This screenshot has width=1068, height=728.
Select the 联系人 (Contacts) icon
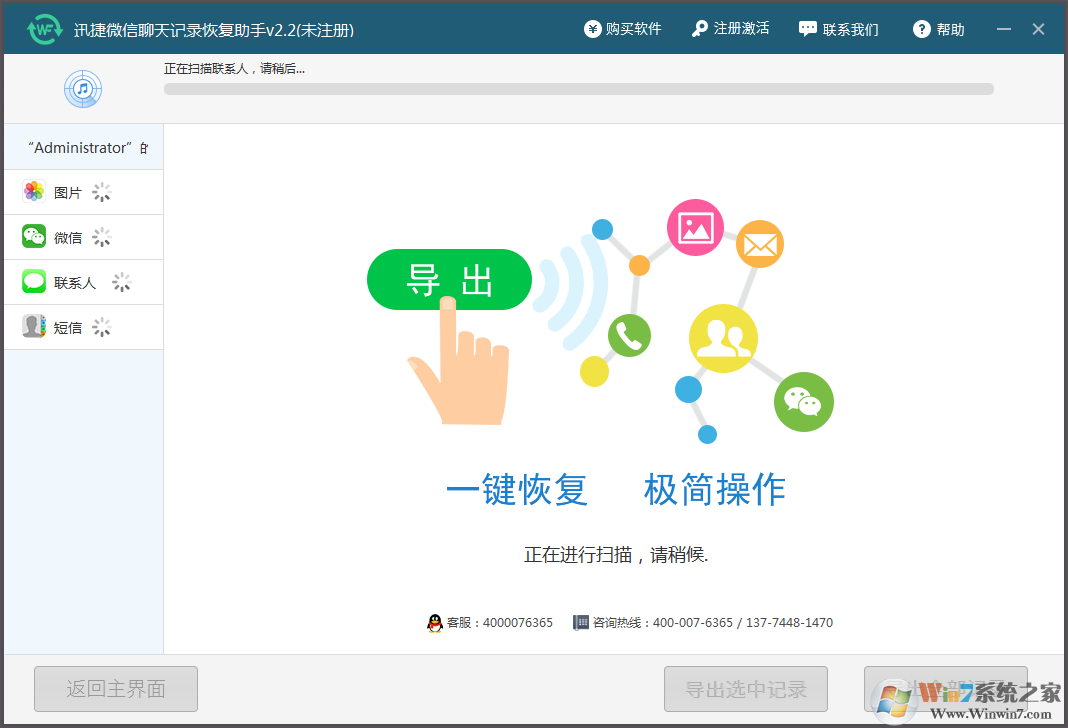pyautogui.click(x=33, y=282)
